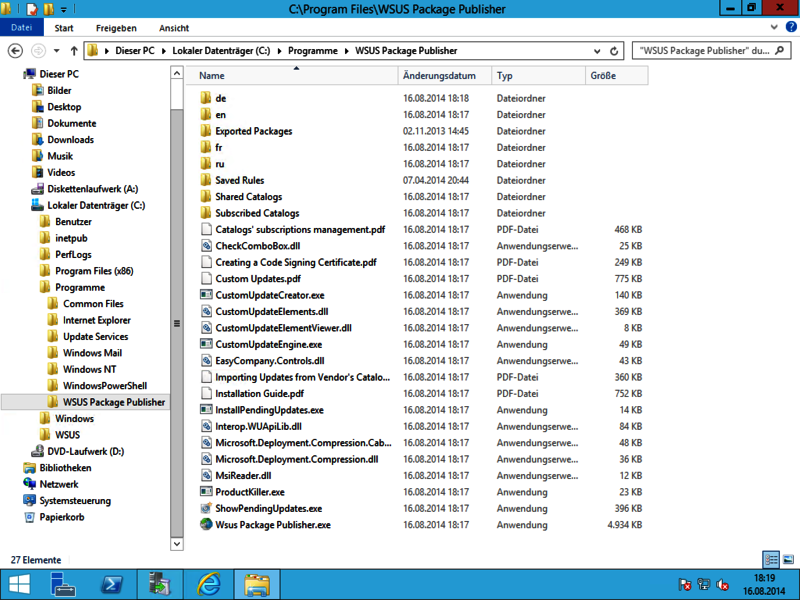The height and width of the screenshot is (600, 800).
Task: Refresh the current folder view
Action: (614, 51)
